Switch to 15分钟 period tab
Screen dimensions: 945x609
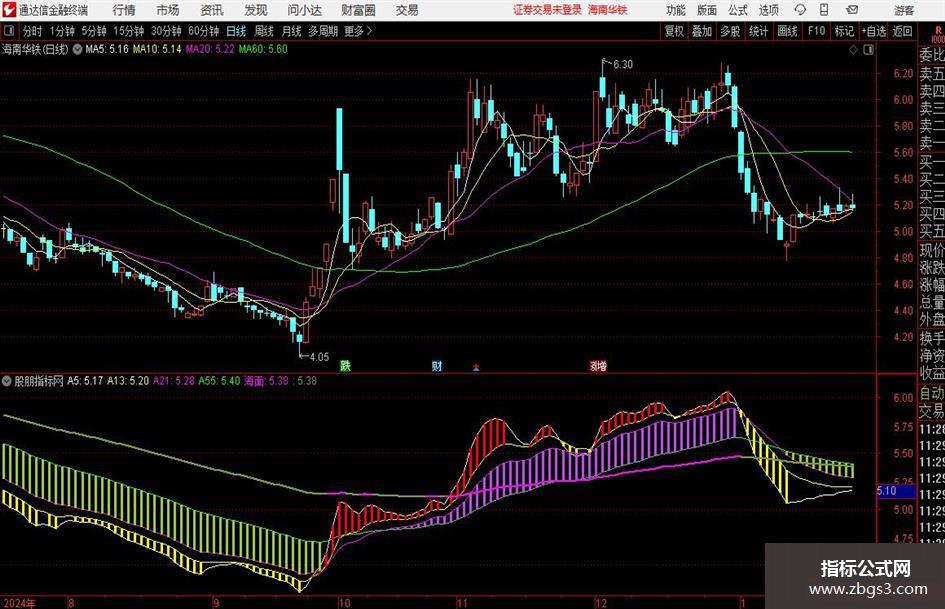click(x=129, y=31)
